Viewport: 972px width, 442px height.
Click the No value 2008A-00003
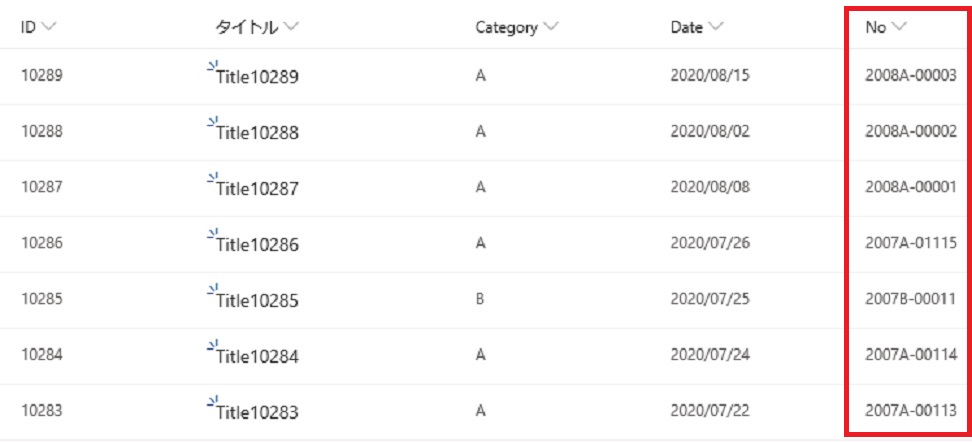pos(911,76)
